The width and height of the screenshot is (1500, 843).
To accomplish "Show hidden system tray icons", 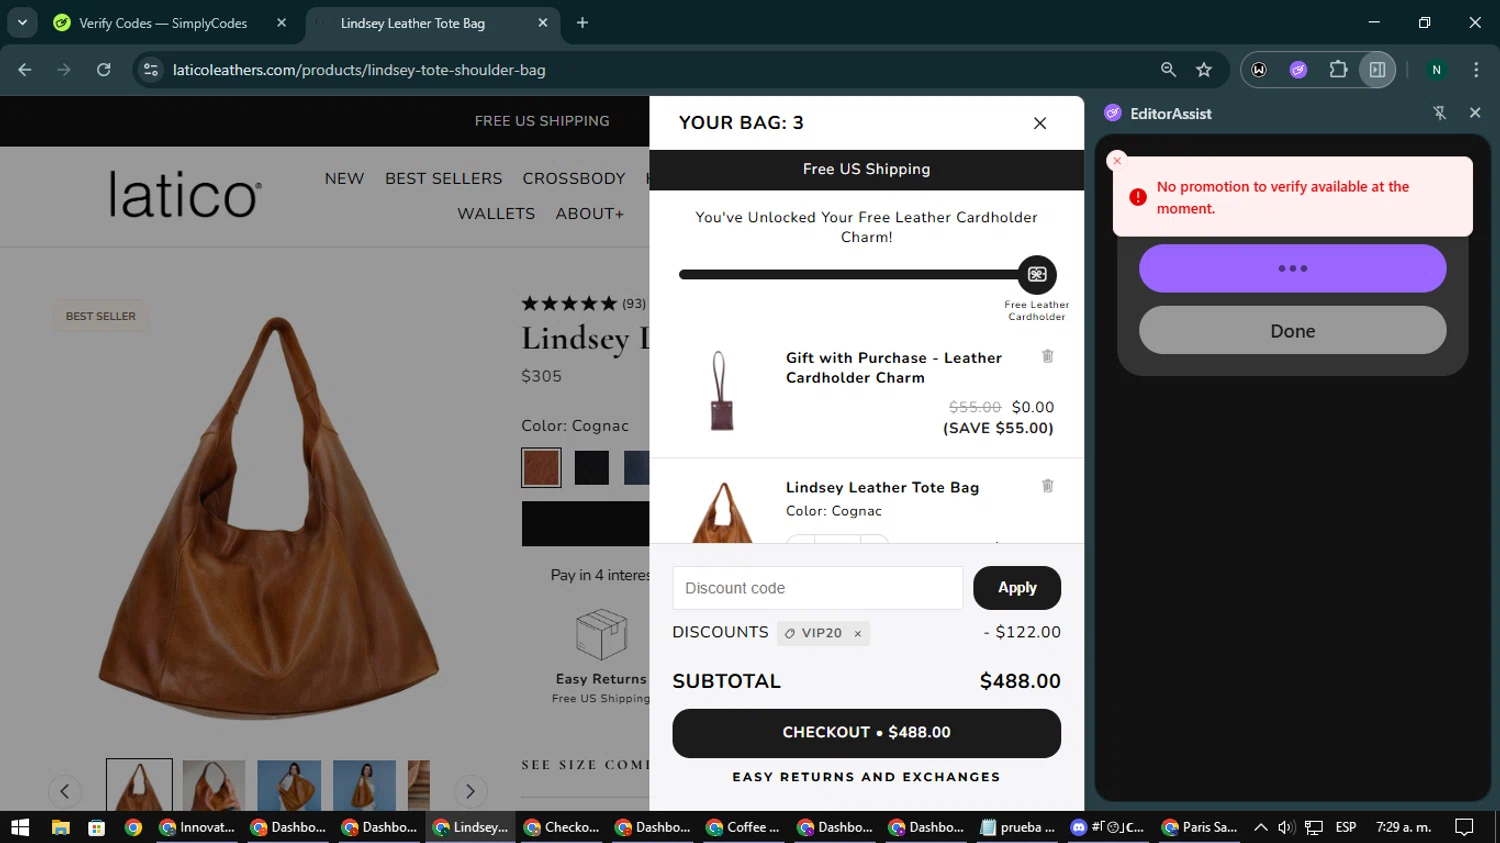I will click(x=1261, y=827).
